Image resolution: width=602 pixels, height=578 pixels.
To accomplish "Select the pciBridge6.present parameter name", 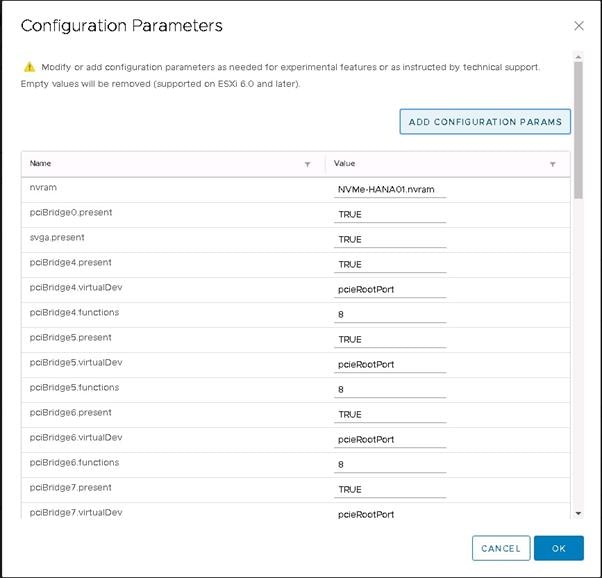I will [71, 412].
